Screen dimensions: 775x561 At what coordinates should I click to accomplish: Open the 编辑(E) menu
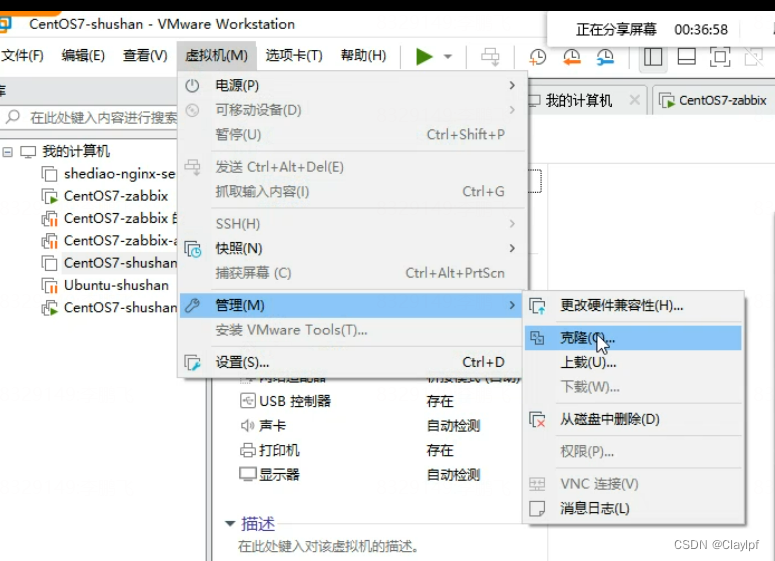[x=83, y=55]
